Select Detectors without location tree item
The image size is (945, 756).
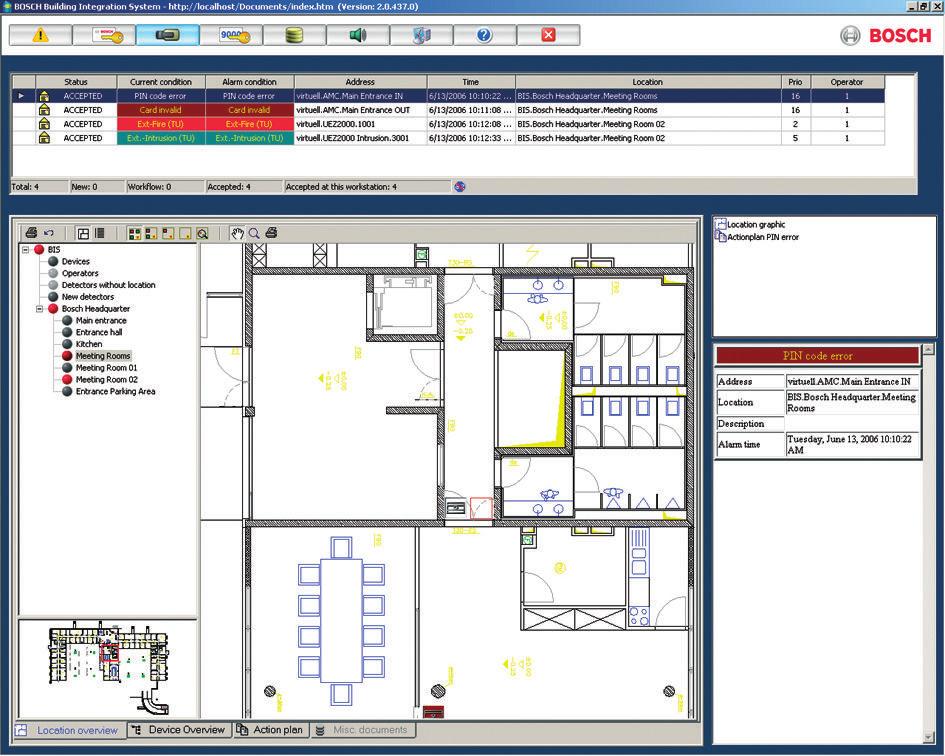(x=108, y=285)
